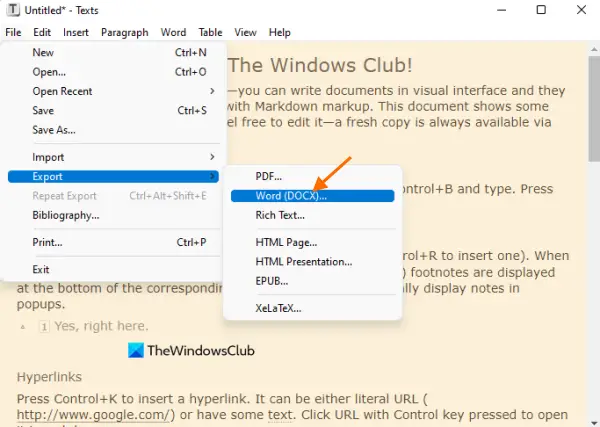600x427 pixels.
Task: Select Save As... in the File menu
Action: (x=113, y=130)
